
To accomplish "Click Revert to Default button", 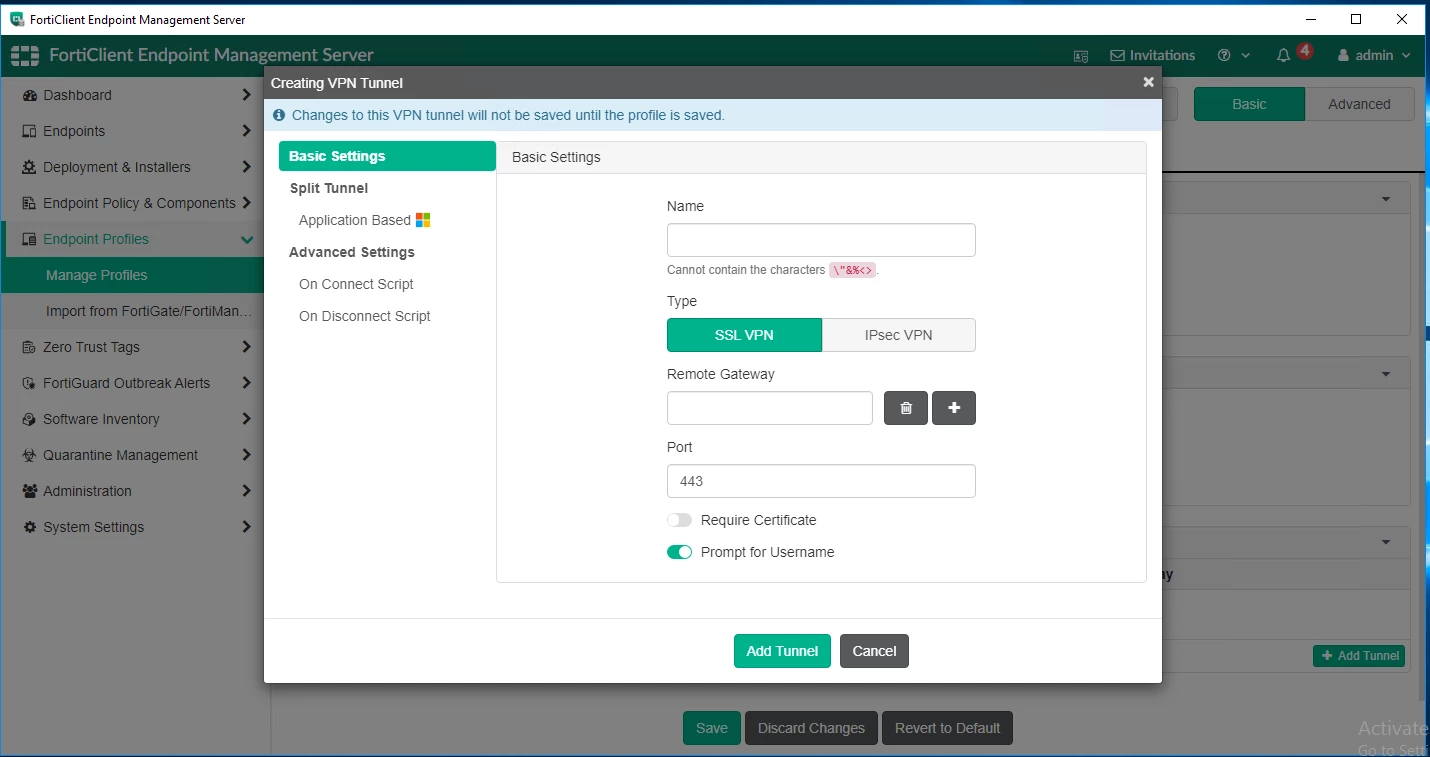I will [x=947, y=728].
